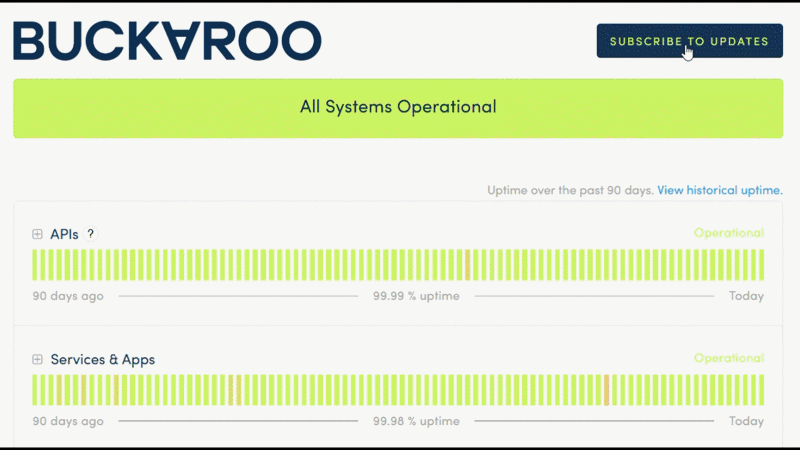The height and width of the screenshot is (450, 800).
Task: Click the Today label under APIs
Action: click(746, 296)
